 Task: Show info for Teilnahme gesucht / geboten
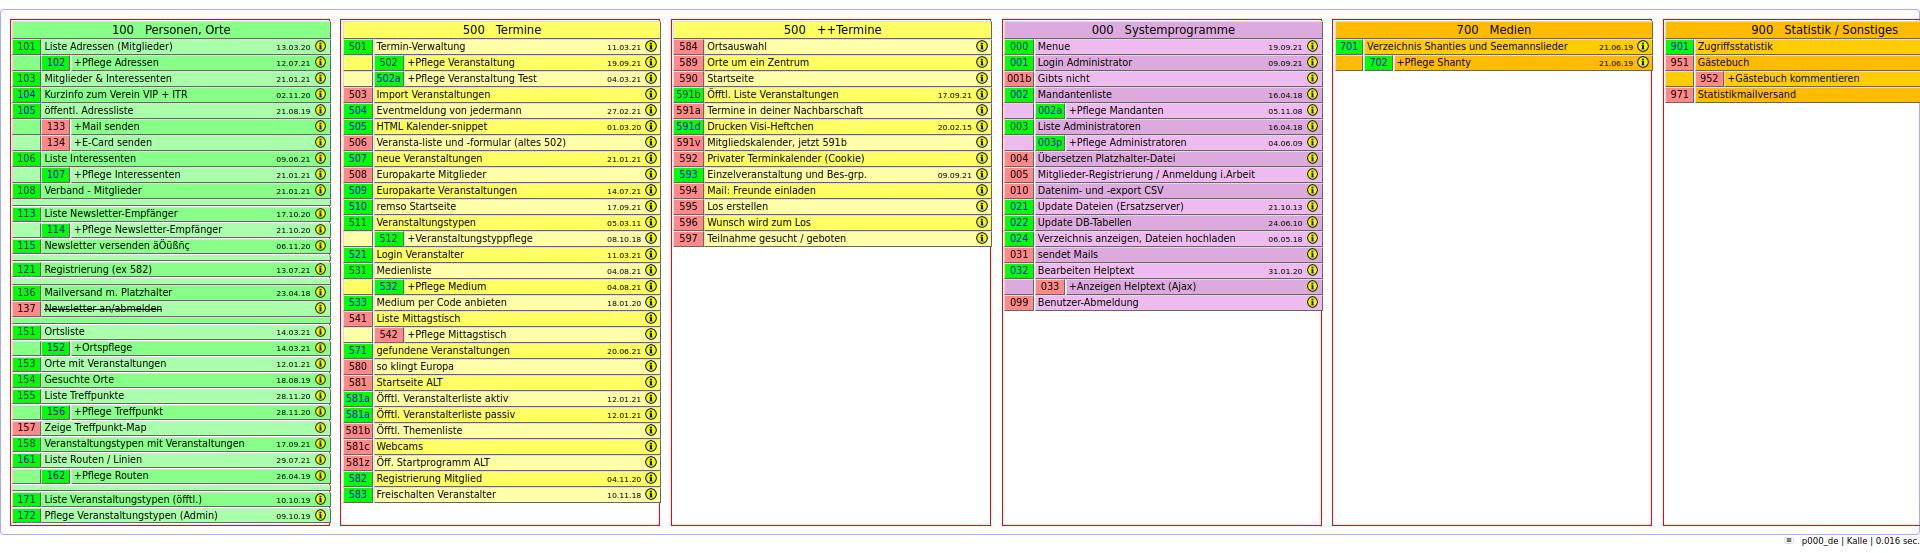982,239
